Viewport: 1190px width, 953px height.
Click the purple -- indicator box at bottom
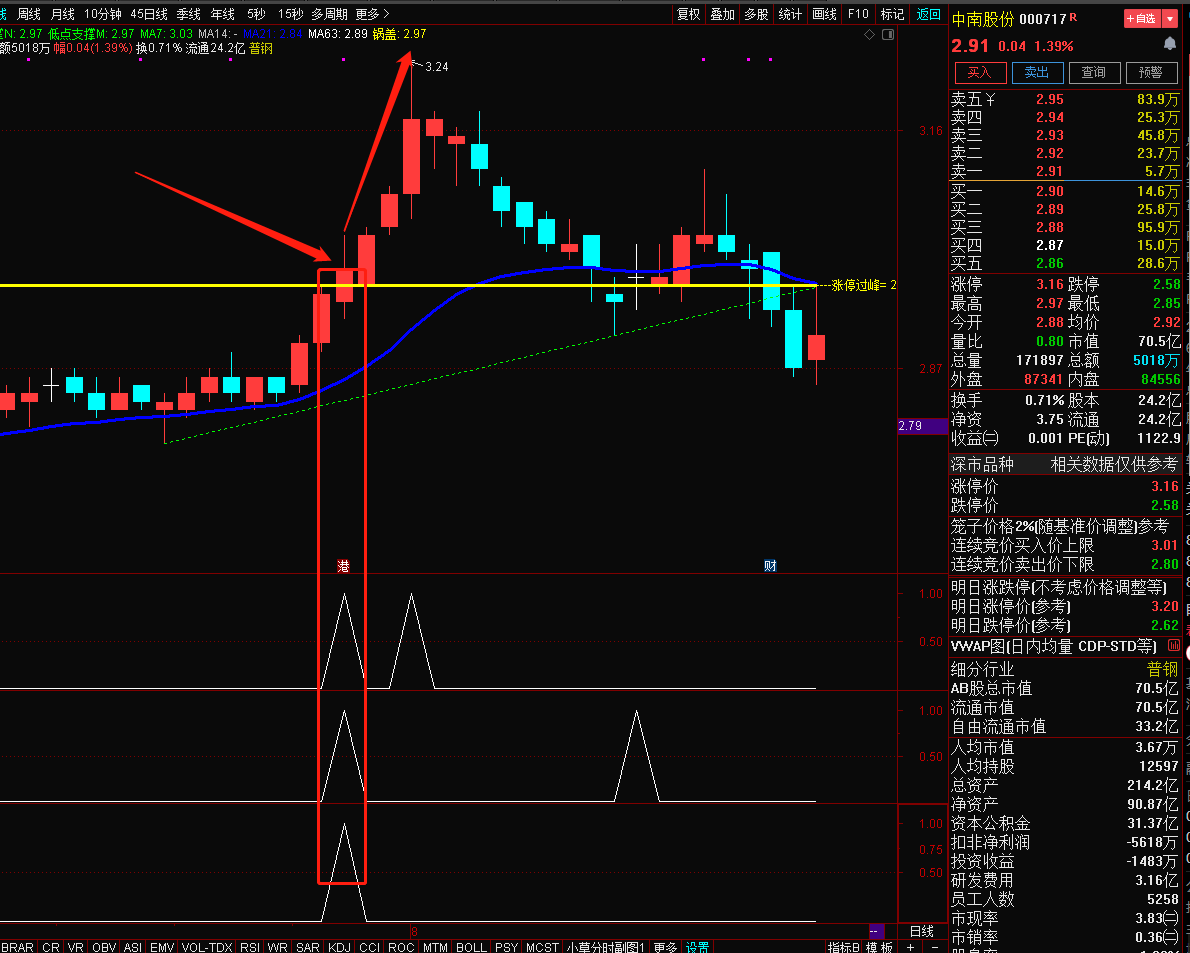coord(876,931)
